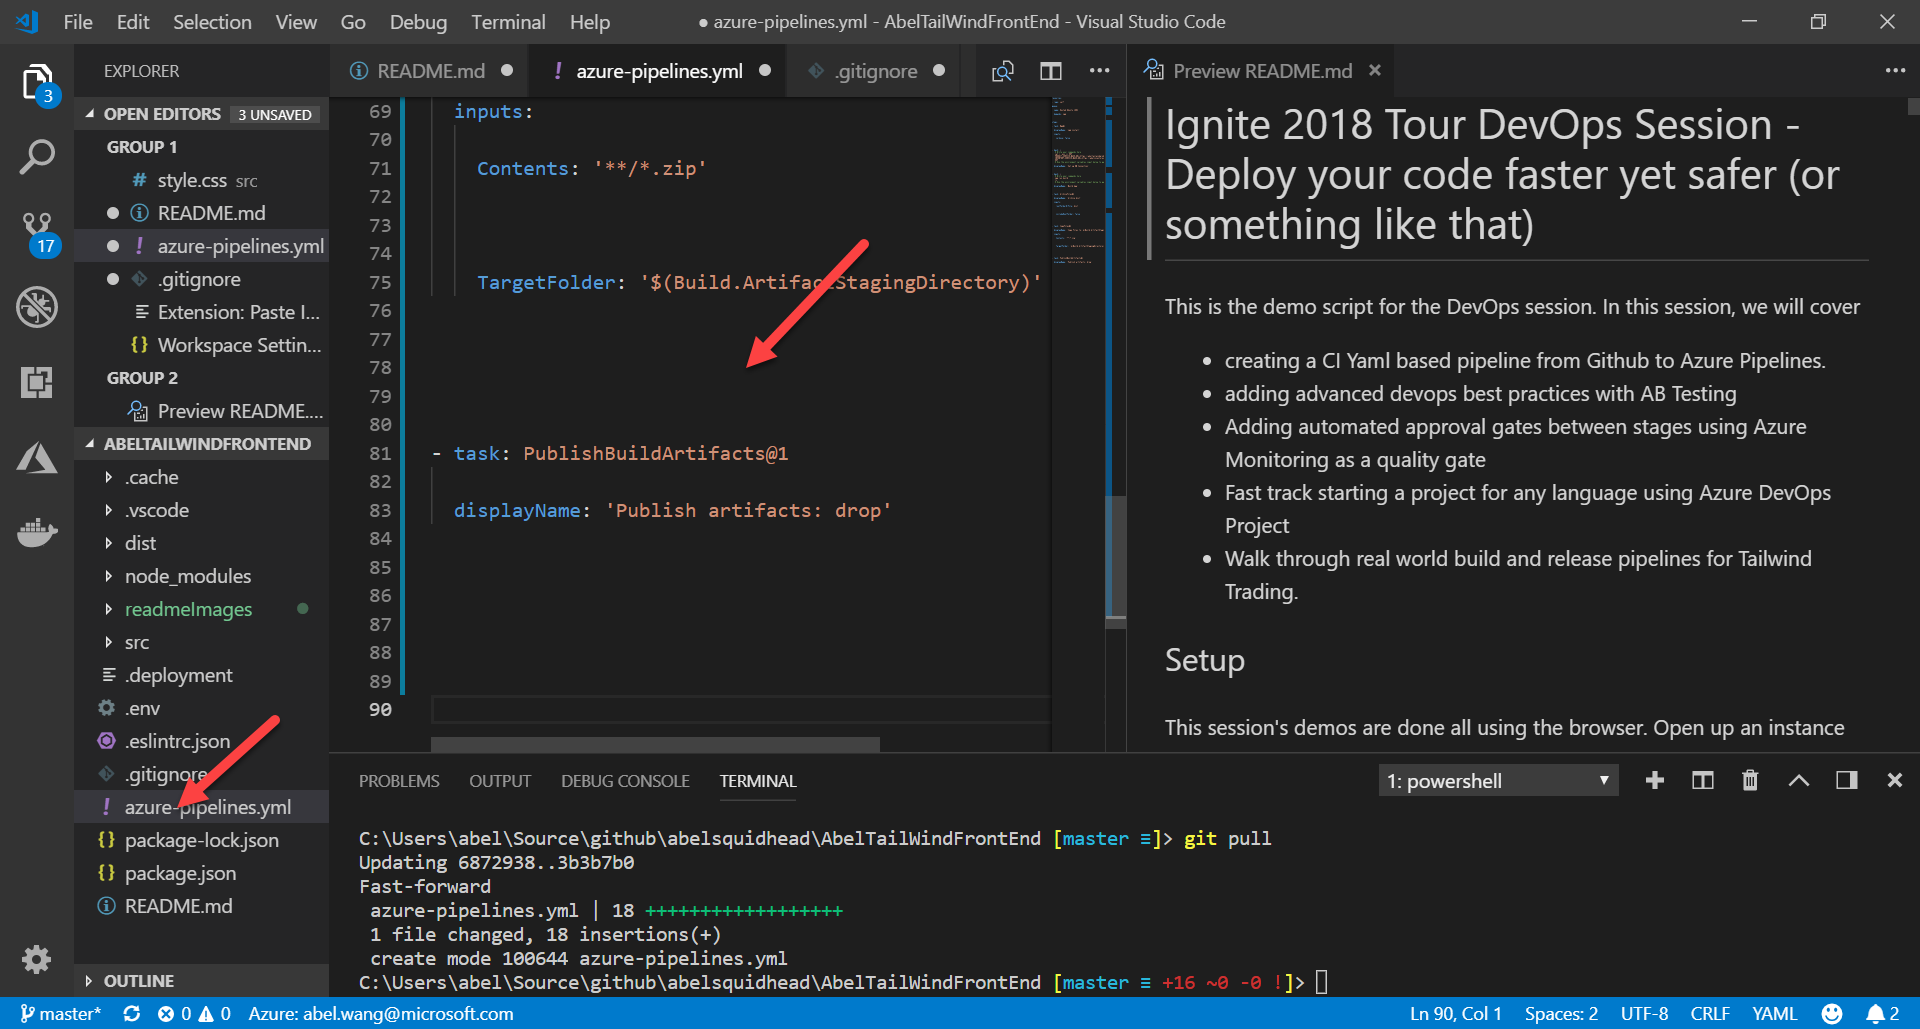Image resolution: width=1920 pixels, height=1029 pixels.
Task: Open the Docker view icon
Action: [37, 532]
